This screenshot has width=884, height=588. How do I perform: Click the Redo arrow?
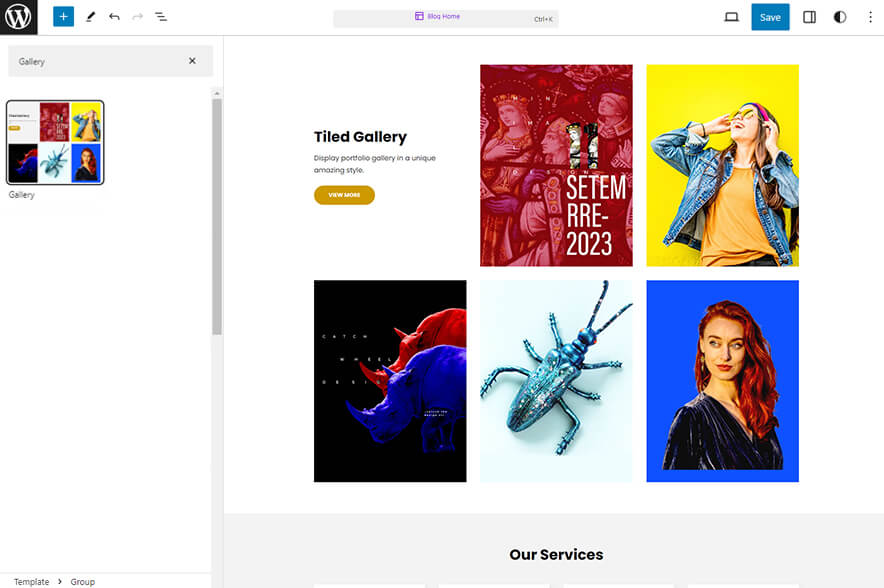click(137, 16)
